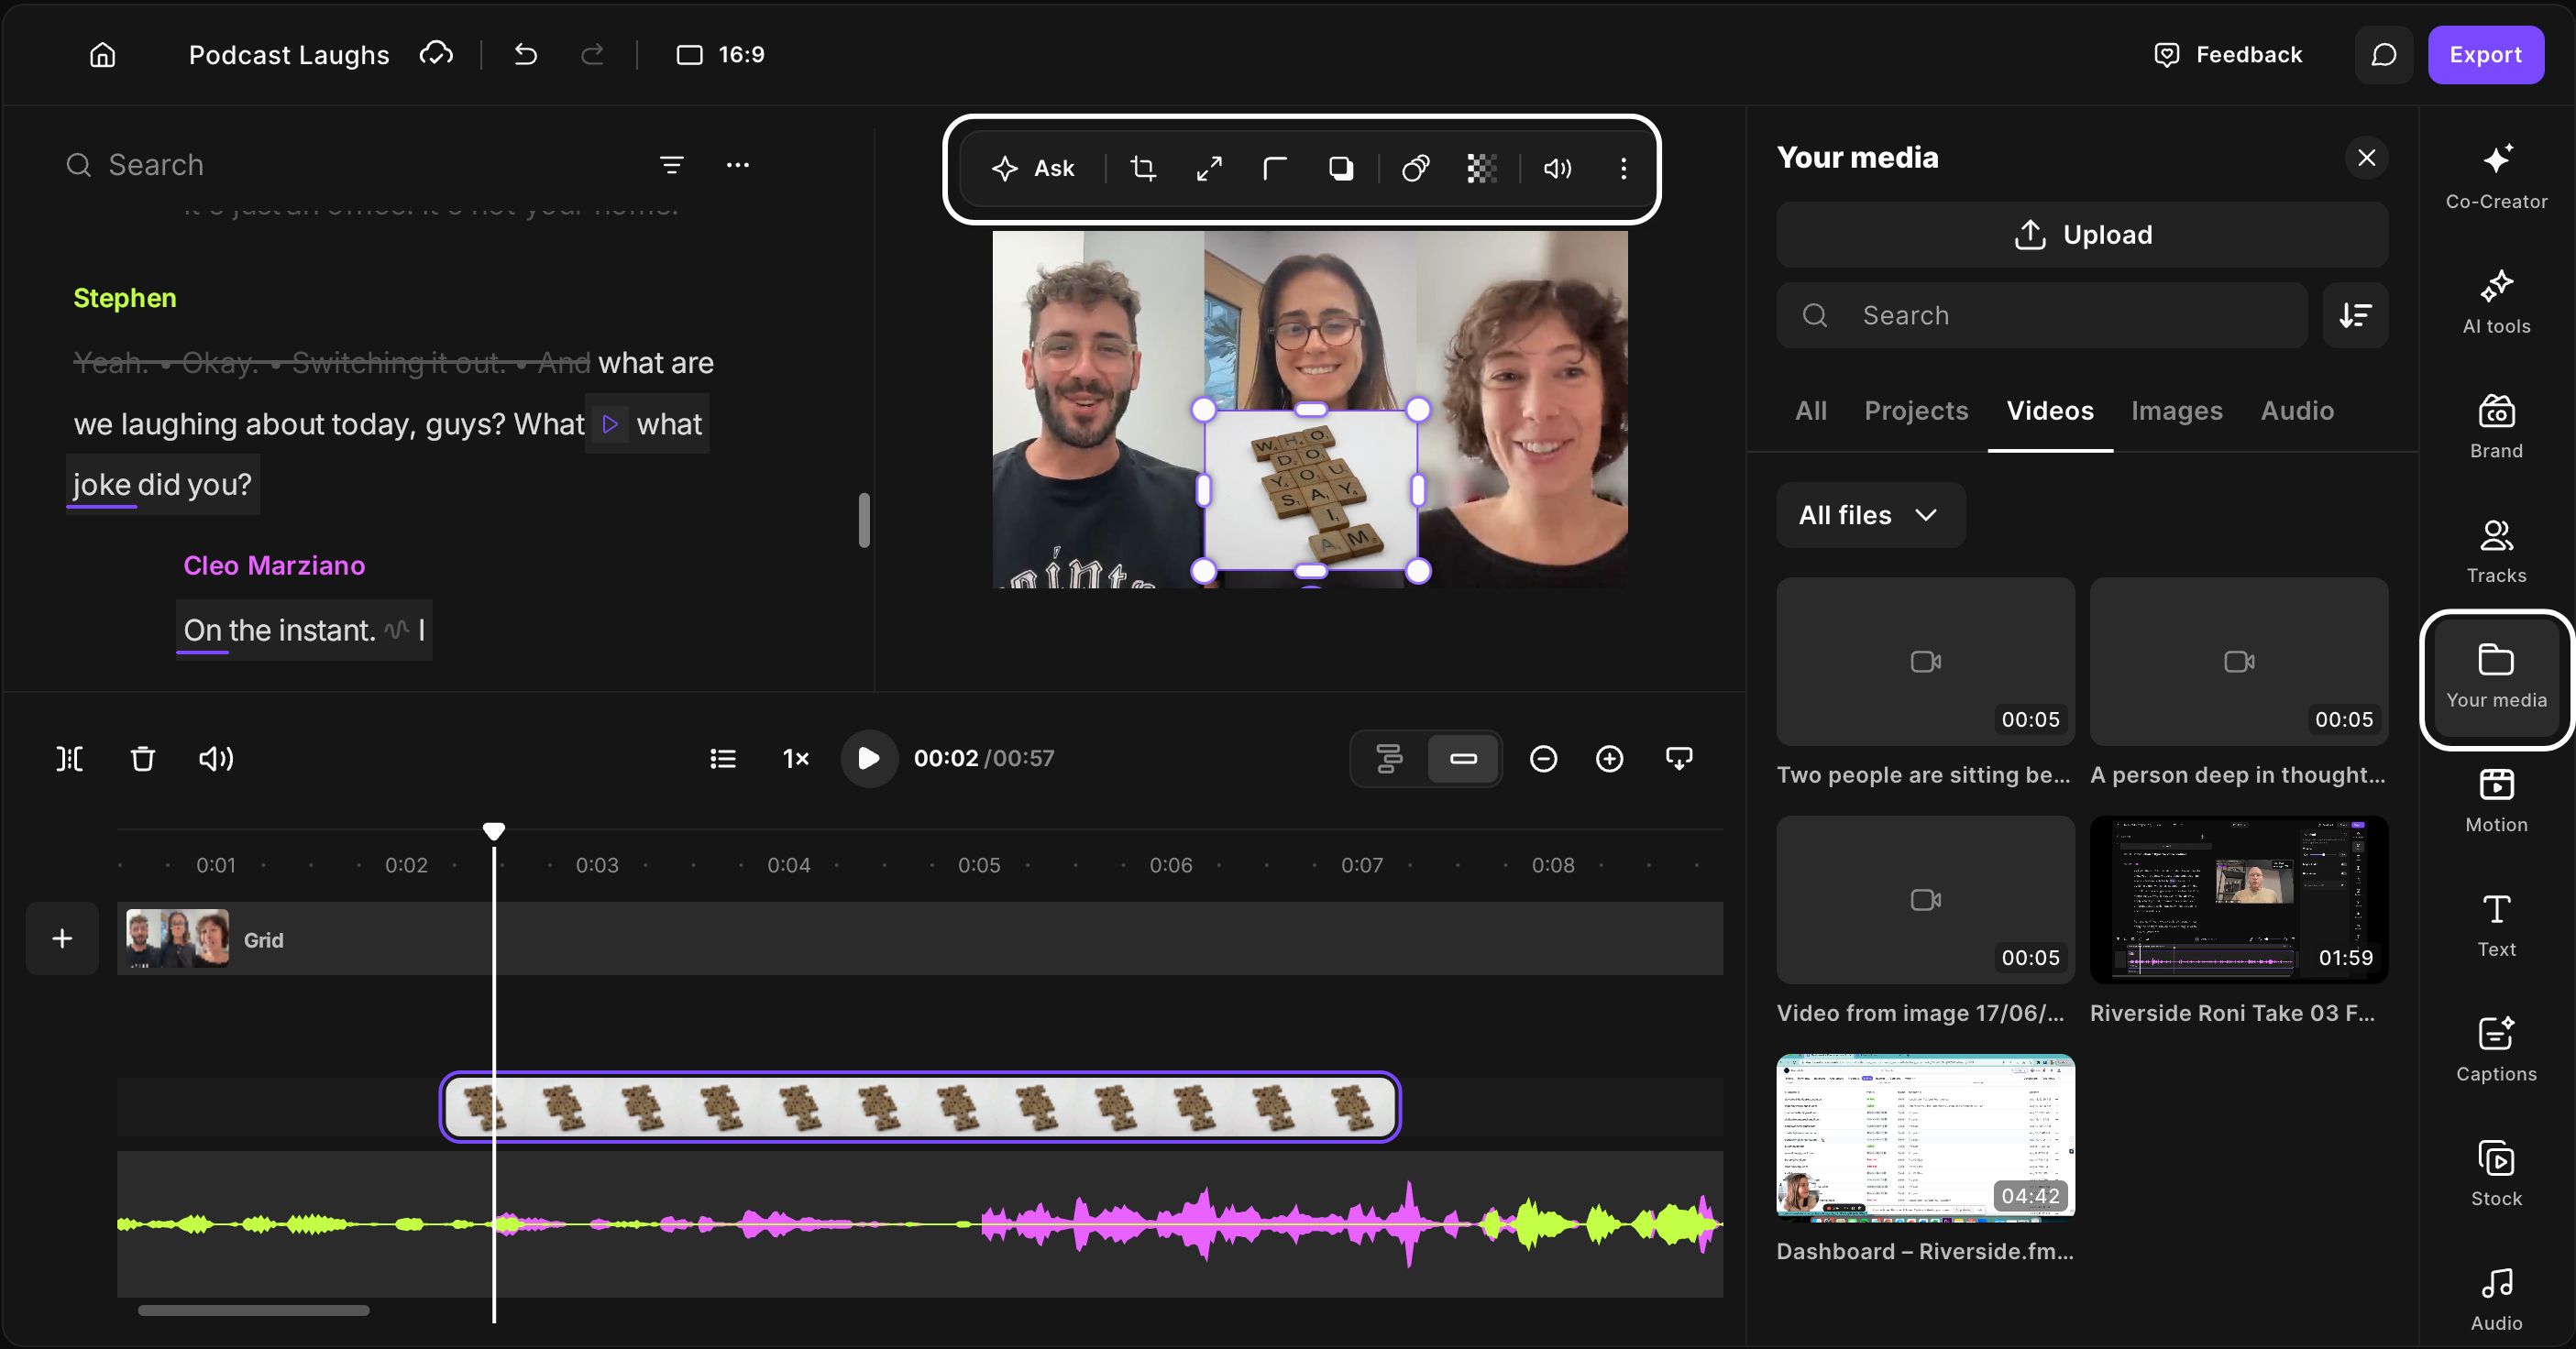Switch to single-track timeline view
Viewport: 2576px width, 1349px height.
click(1463, 759)
